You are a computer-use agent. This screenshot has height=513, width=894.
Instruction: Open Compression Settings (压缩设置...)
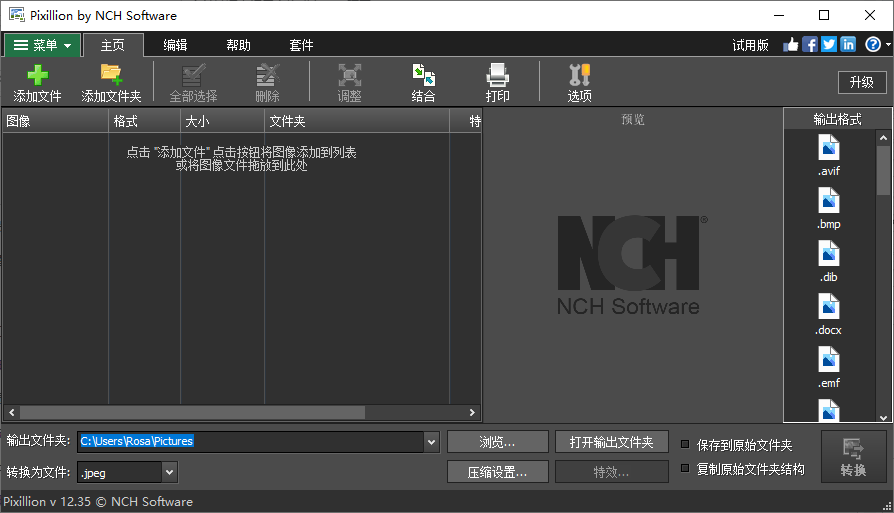[498, 472]
